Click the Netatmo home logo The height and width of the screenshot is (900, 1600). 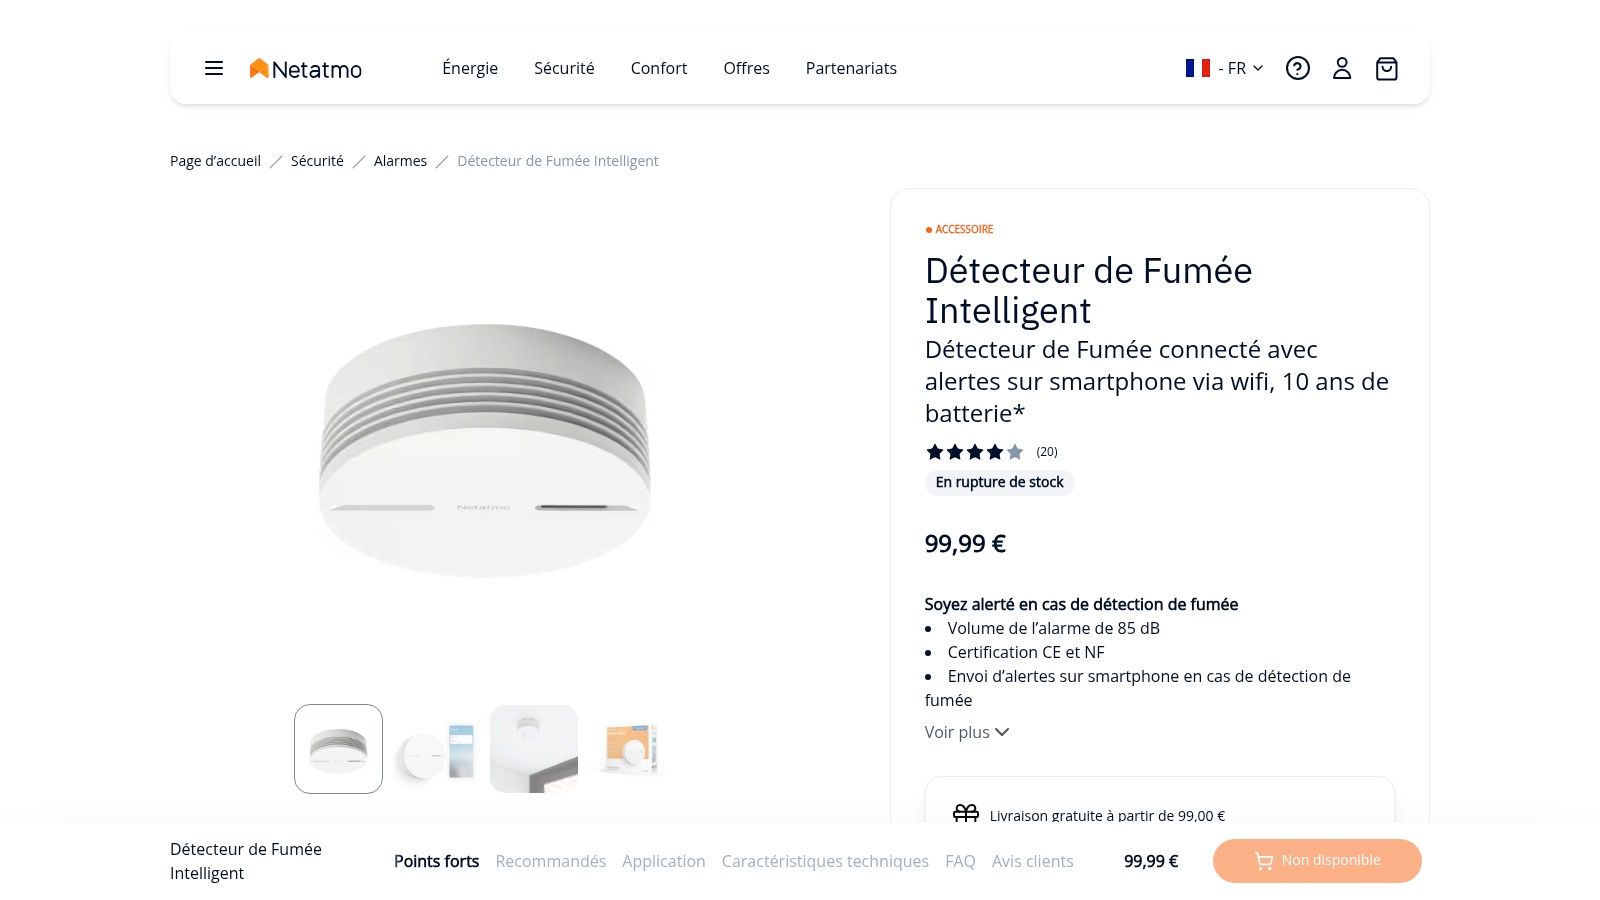[x=305, y=68]
